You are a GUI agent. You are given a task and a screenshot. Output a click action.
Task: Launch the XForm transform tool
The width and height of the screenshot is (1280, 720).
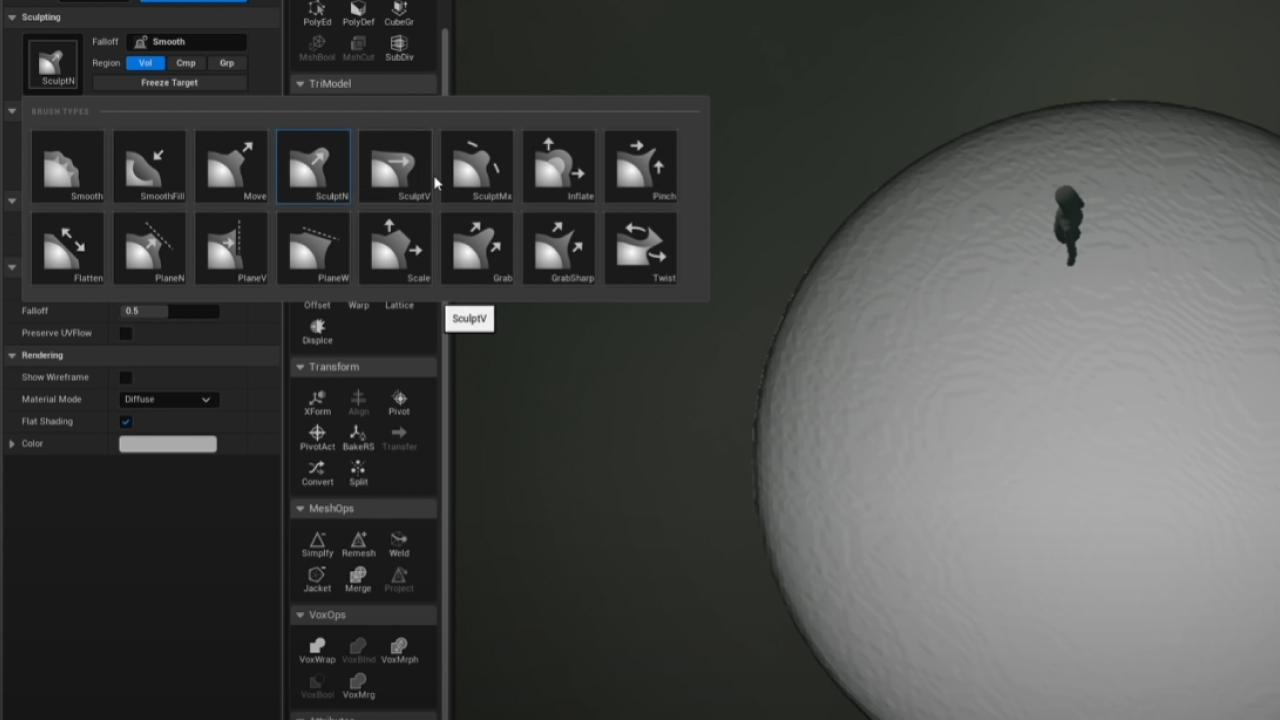pos(317,403)
